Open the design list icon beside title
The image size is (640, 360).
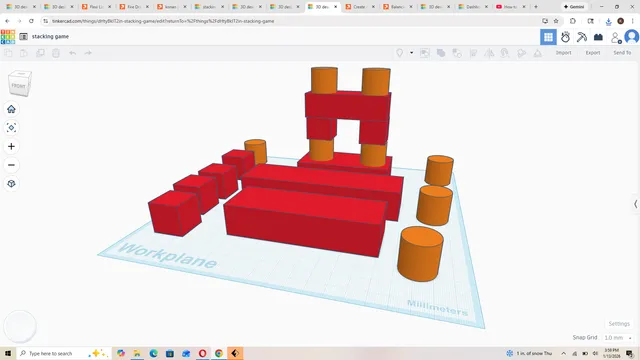[23, 37]
